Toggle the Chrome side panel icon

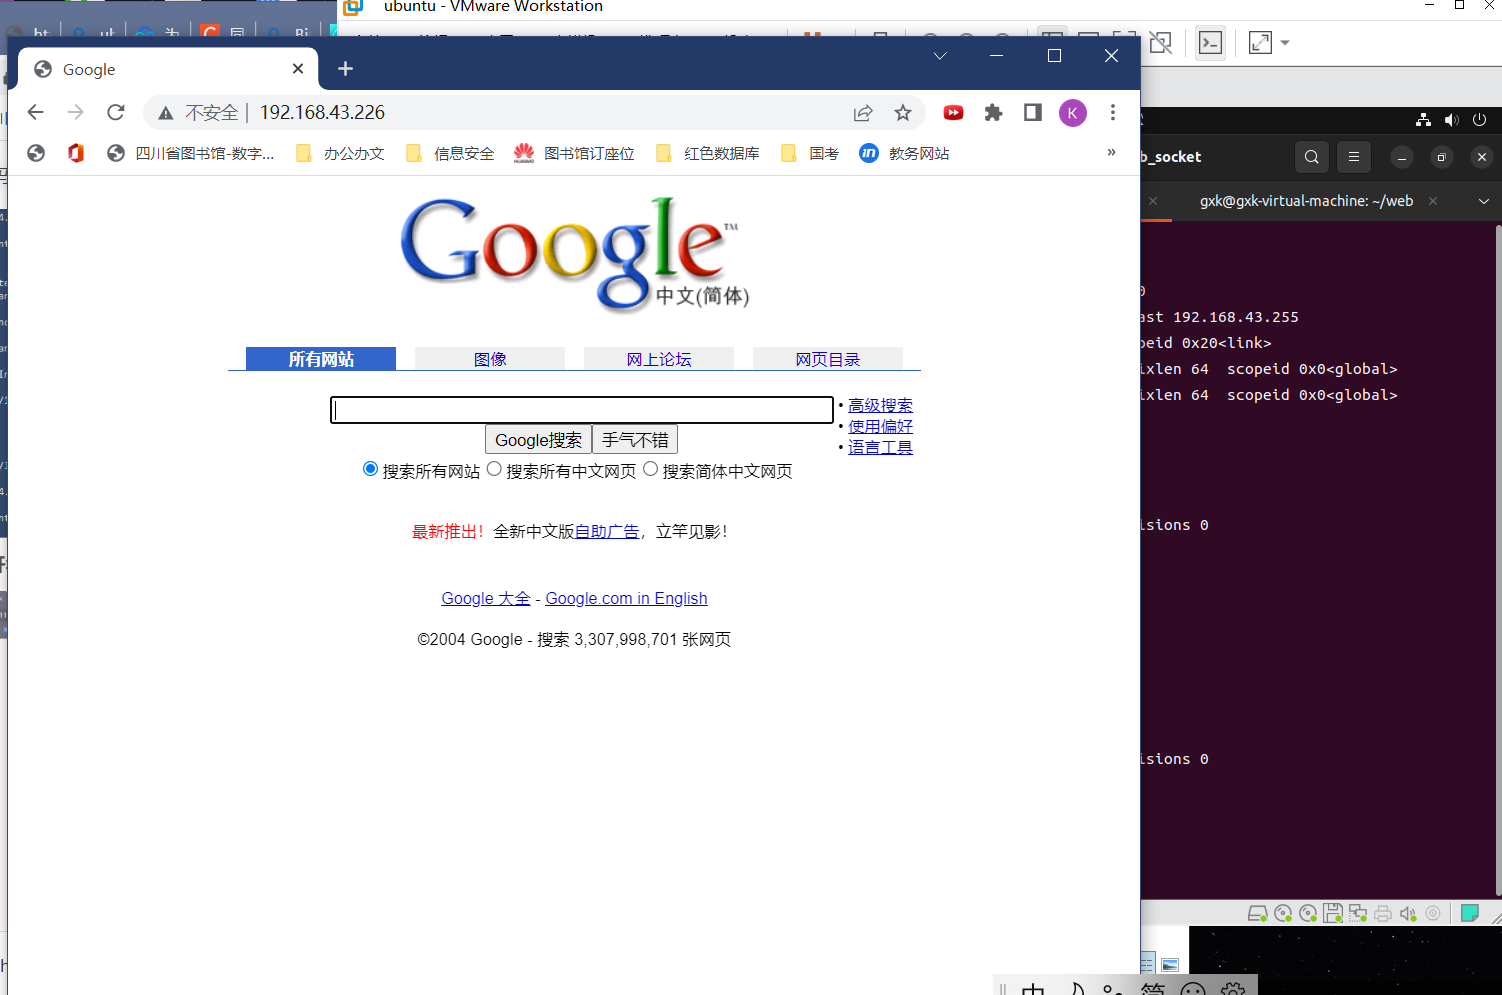click(x=1033, y=113)
